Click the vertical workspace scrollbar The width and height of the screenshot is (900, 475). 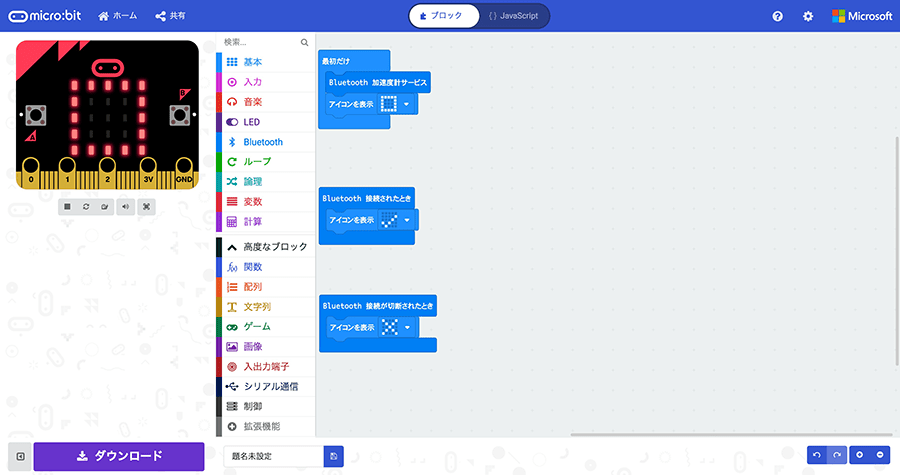pos(897,251)
